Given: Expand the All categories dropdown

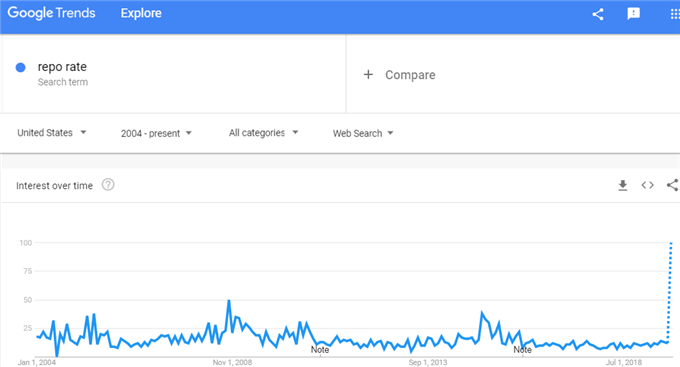Looking at the screenshot, I should [x=263, y=133].
